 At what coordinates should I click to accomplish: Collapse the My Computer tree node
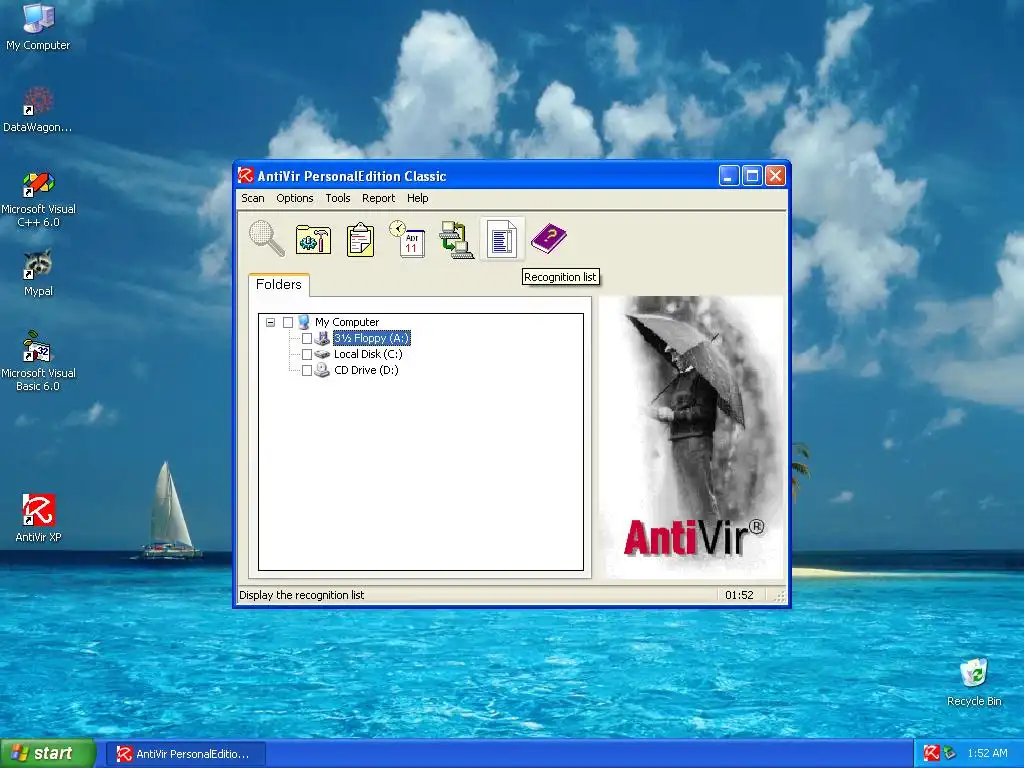pyautogui.click(x=270, y=322)
